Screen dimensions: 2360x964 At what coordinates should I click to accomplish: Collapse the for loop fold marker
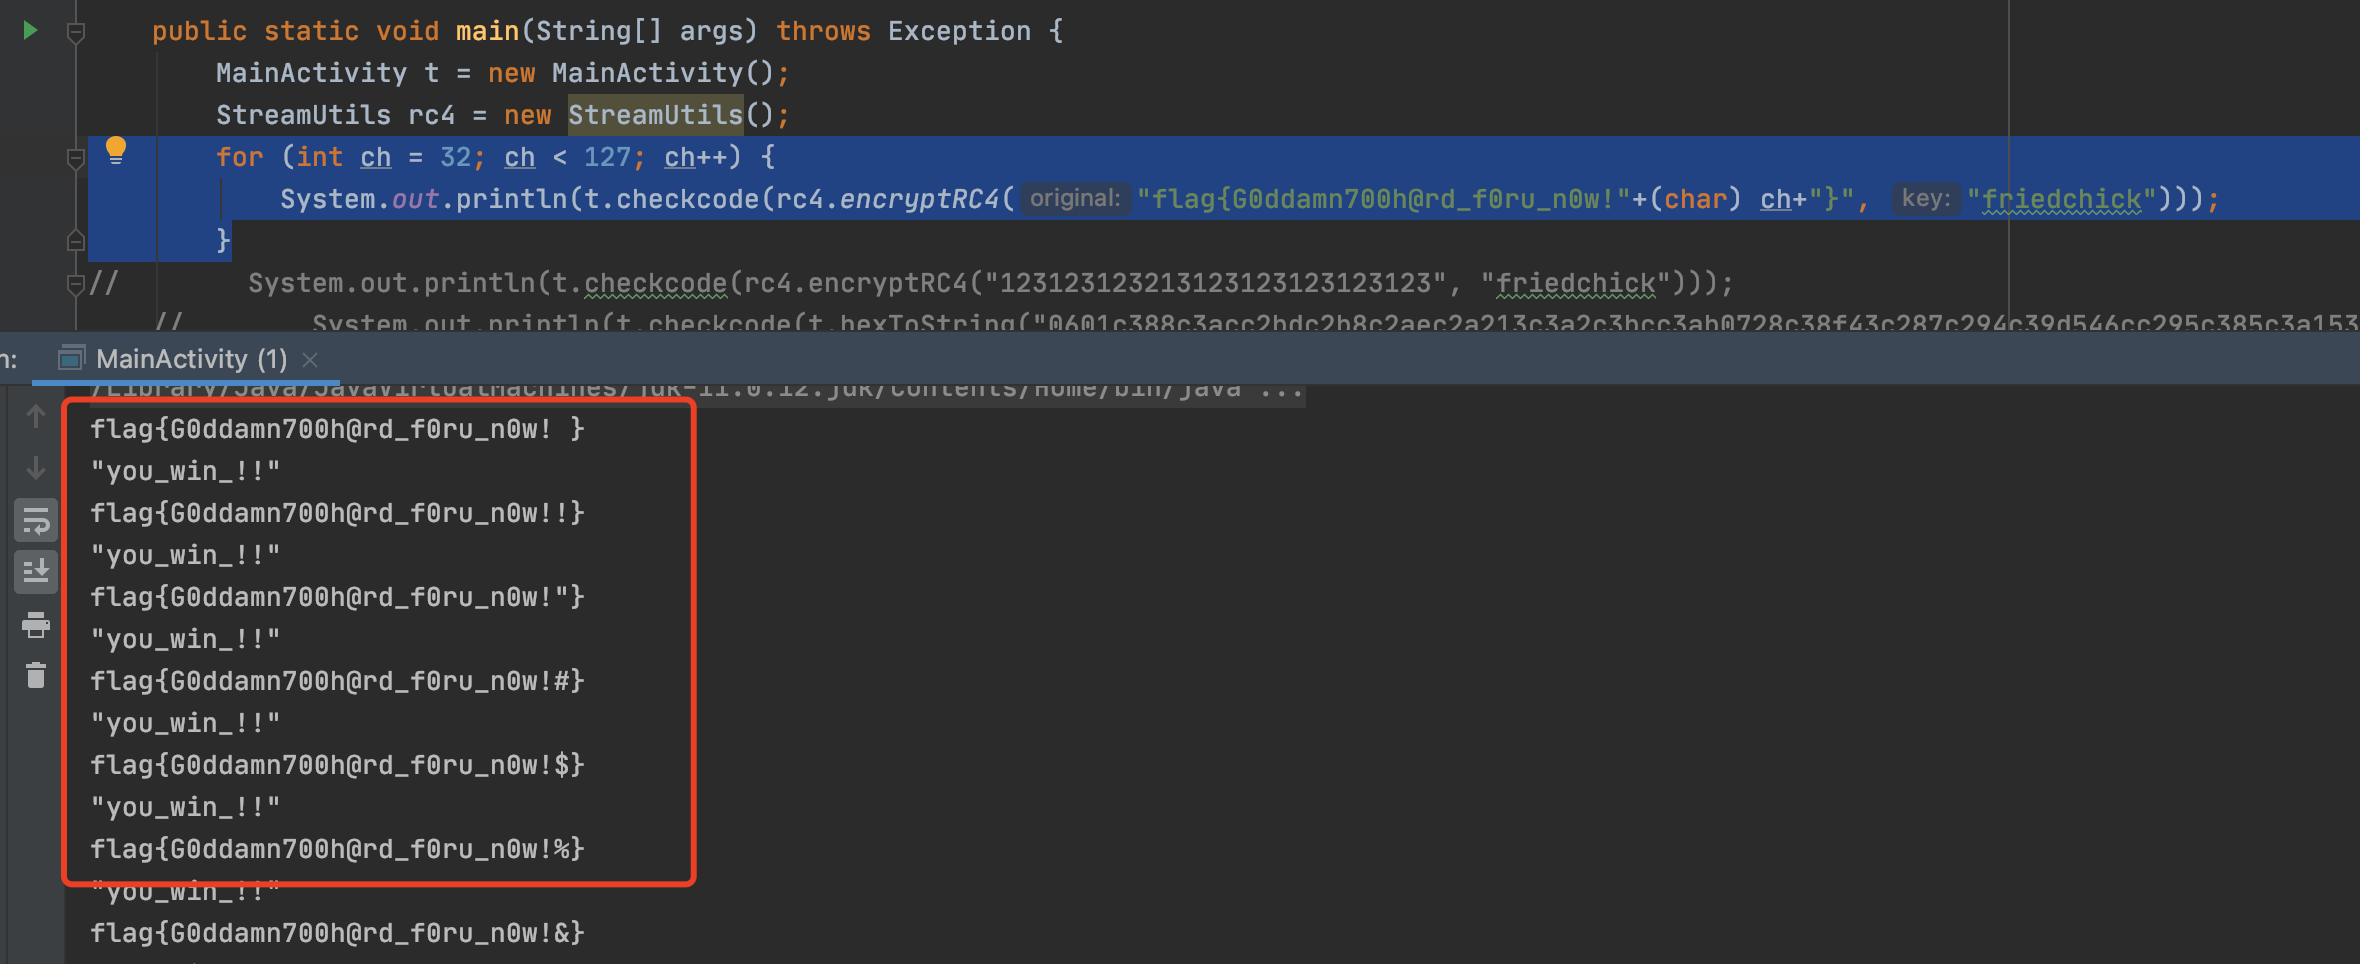coord(75,158)
